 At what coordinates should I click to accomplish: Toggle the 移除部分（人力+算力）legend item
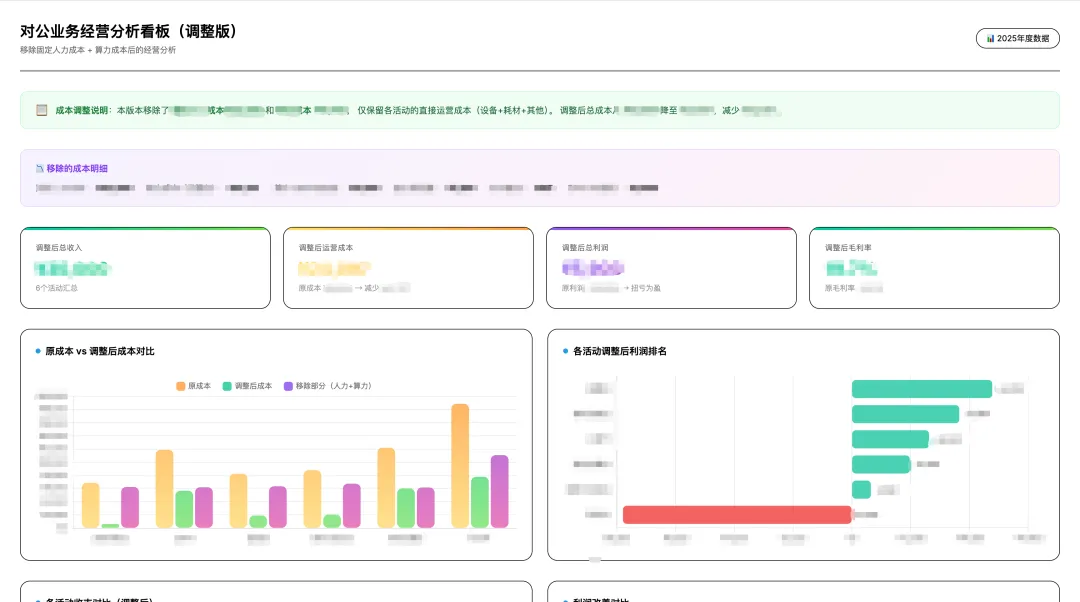pos(328,386)
